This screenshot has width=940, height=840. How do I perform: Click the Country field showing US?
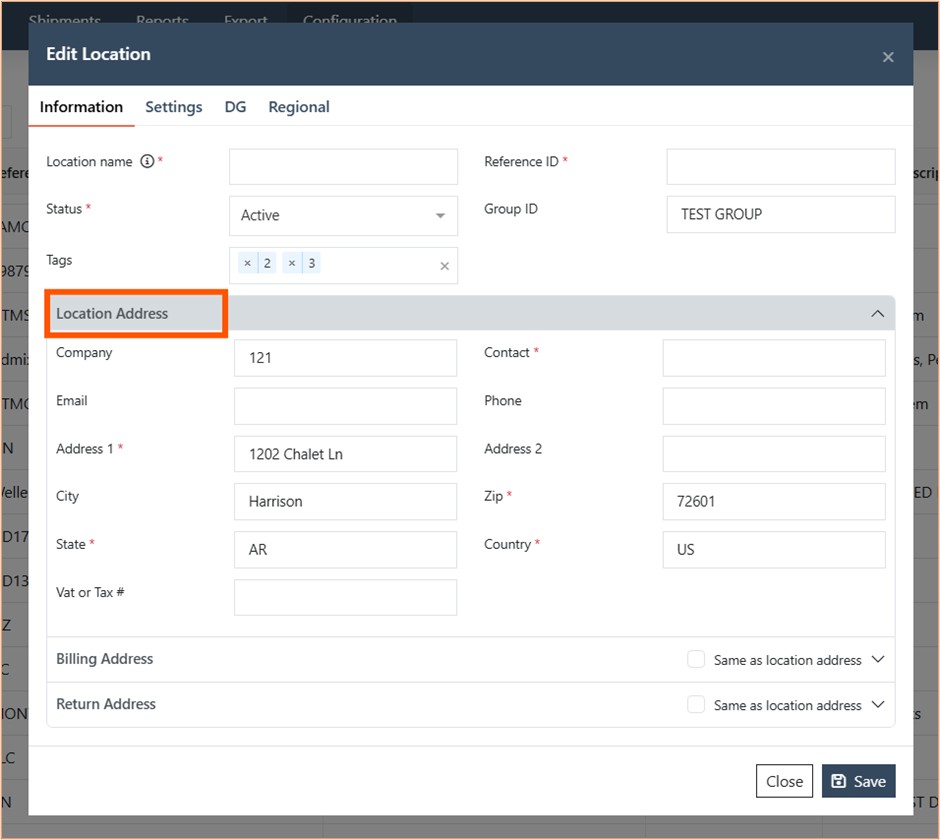pyautogui.click(x=774, y=550)
